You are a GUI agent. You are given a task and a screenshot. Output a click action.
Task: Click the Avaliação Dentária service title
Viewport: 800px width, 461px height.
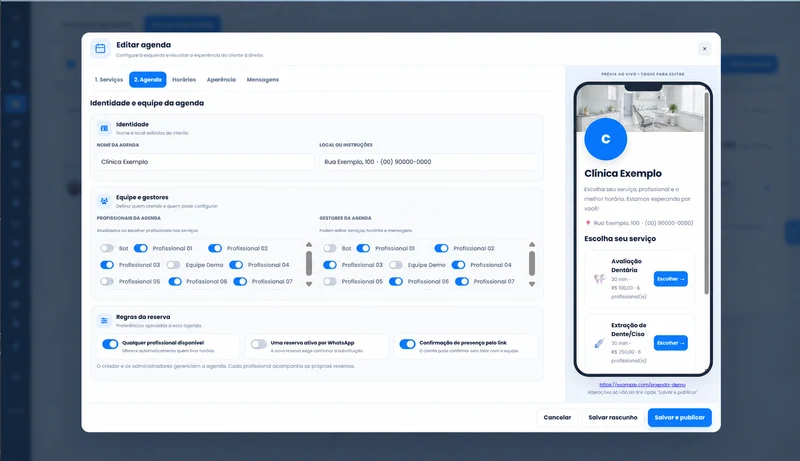tap(627, 265)
